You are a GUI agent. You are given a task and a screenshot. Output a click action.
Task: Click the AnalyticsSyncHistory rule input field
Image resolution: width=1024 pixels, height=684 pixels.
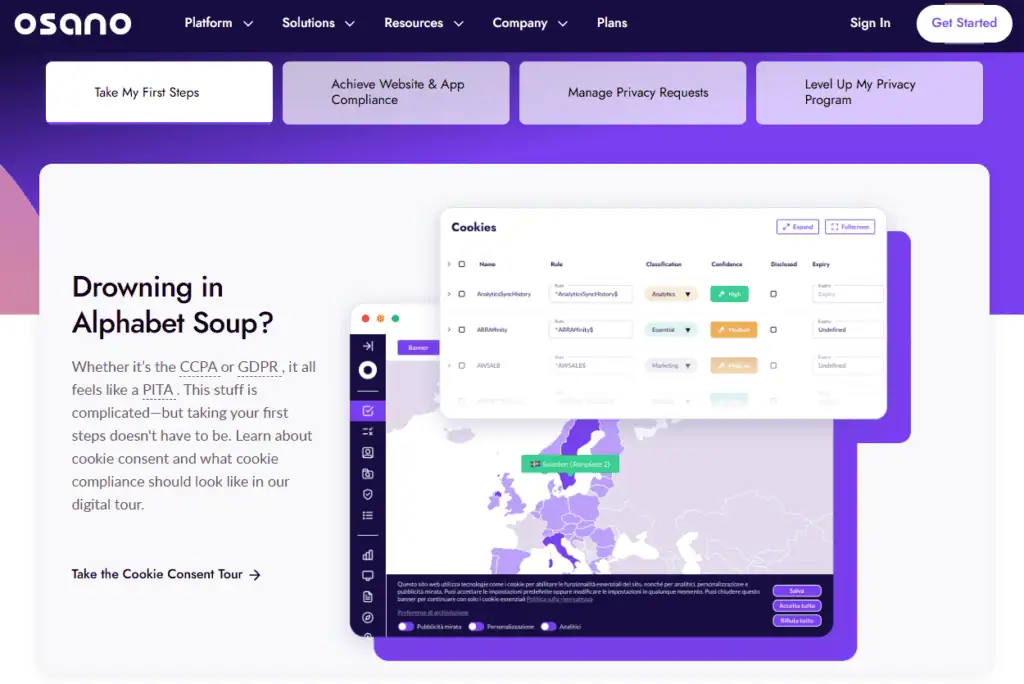pyautogui.click(x=591, y=294)
